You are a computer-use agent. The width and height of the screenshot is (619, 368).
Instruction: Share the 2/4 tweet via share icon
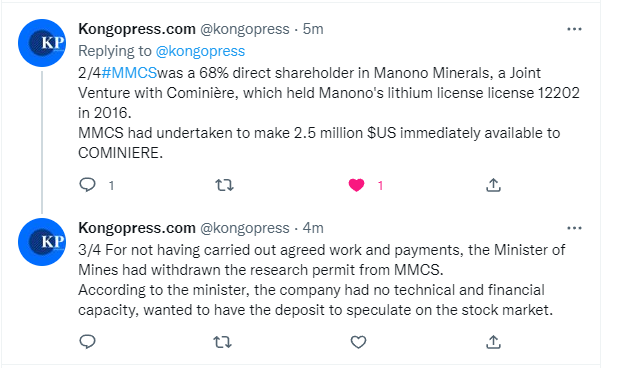click(x=493, y=185)
